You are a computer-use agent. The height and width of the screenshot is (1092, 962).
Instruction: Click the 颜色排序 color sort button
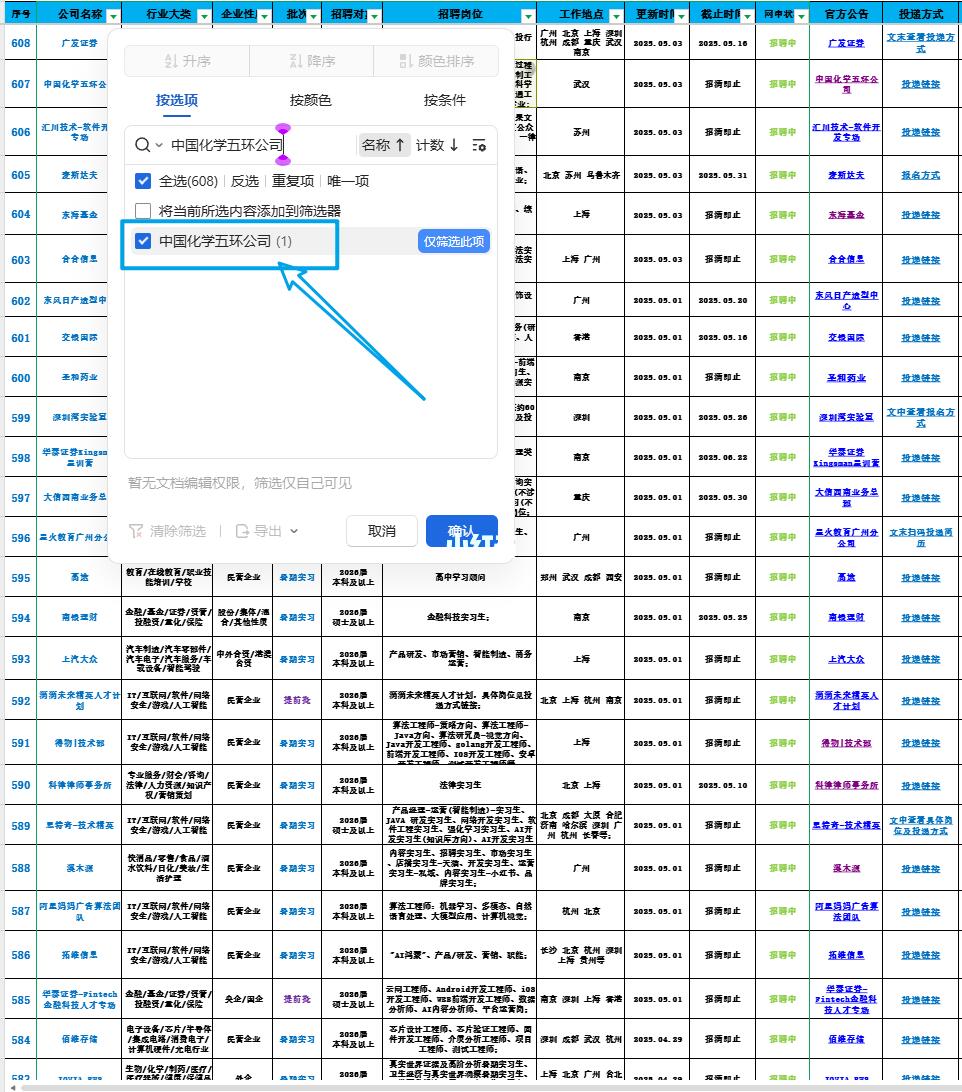coord(436,61)
